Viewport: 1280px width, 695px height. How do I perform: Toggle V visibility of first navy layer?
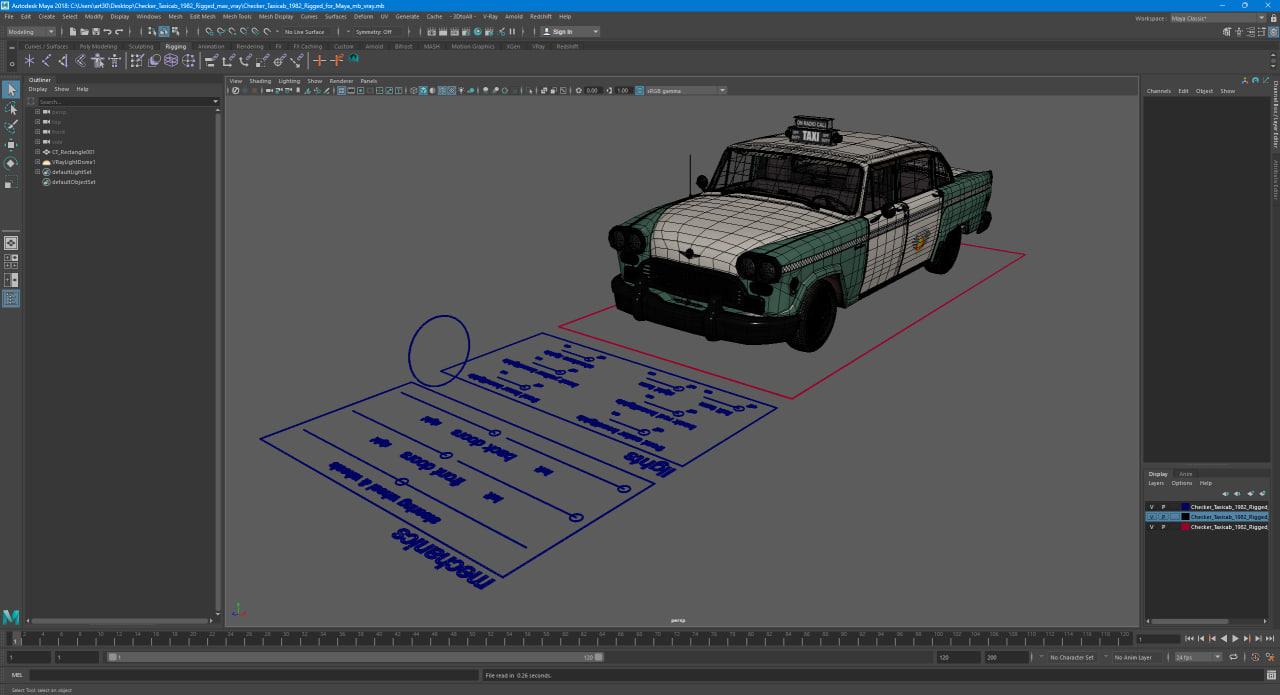1151,507
